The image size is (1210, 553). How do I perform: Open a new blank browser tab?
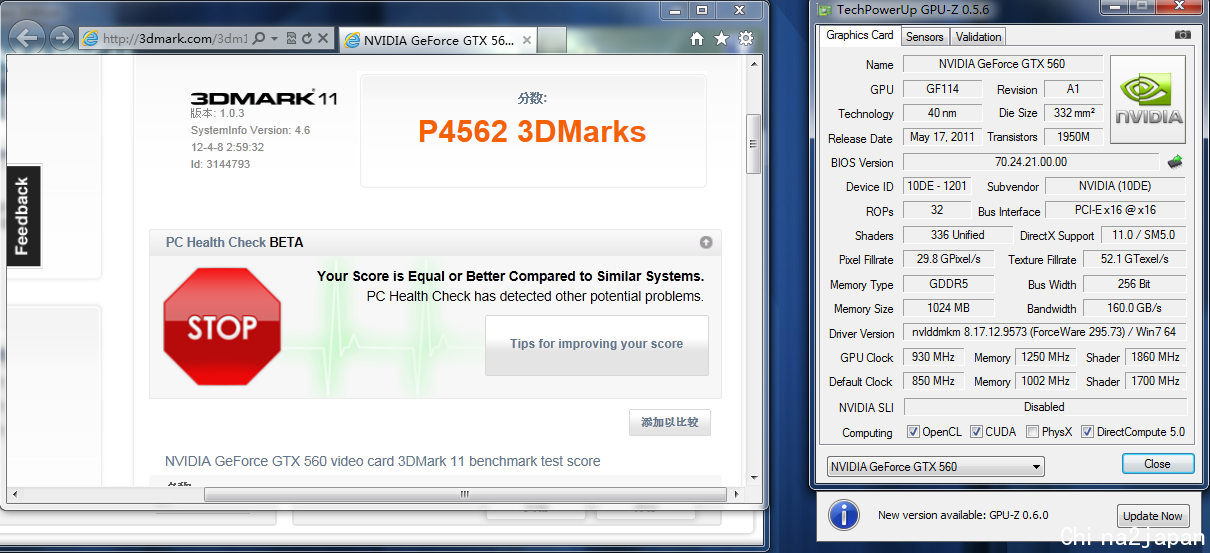coord(552,41)
